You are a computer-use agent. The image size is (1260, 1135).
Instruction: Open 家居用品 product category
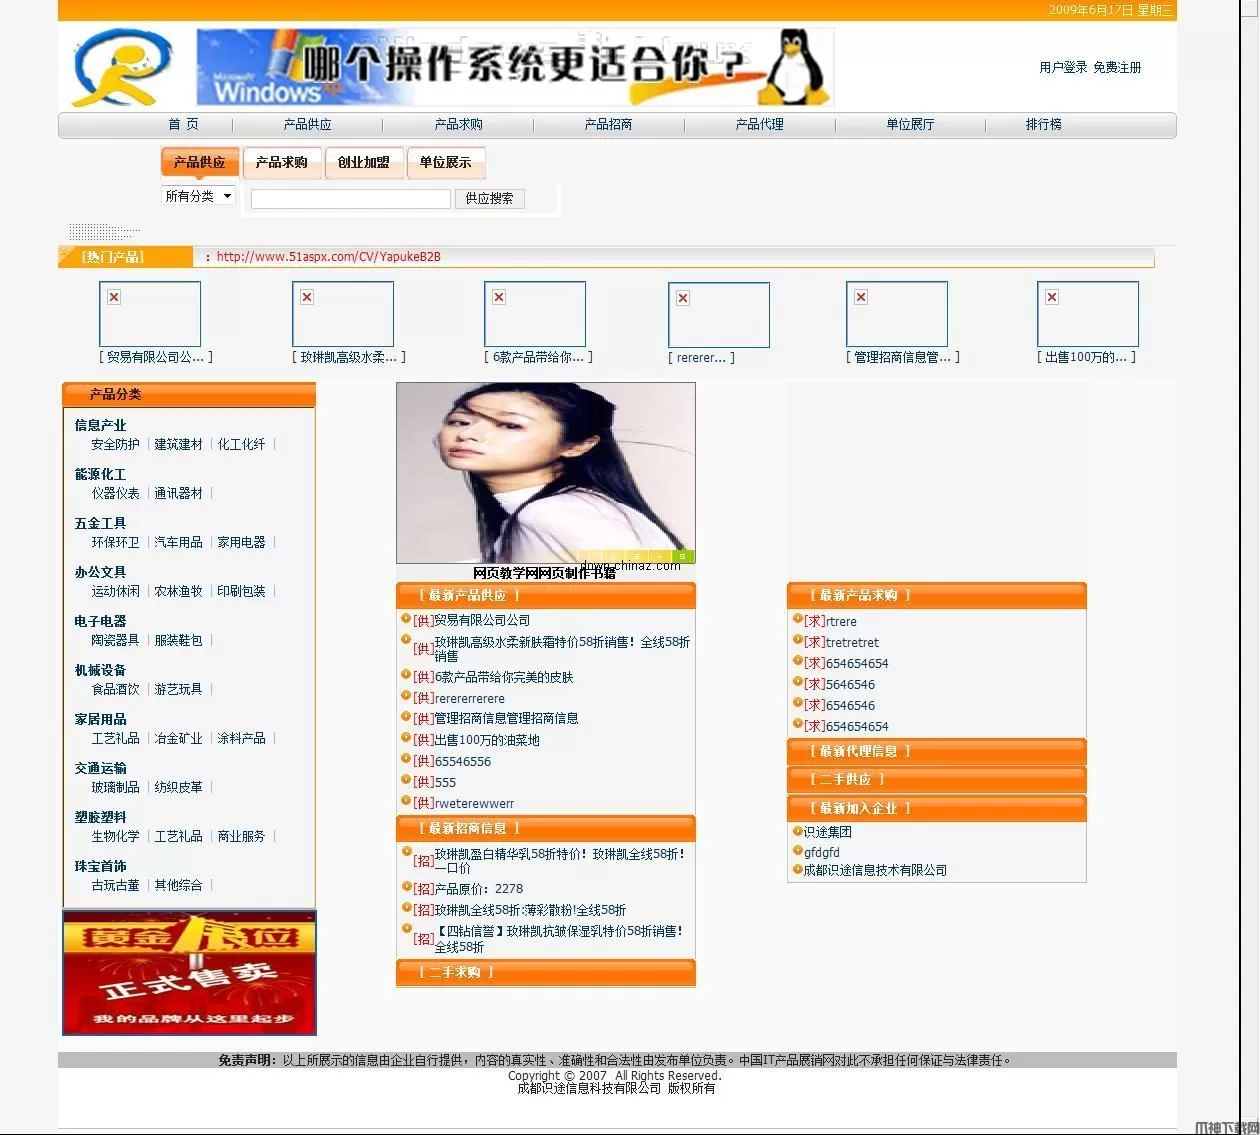click(x=100, y=719)
